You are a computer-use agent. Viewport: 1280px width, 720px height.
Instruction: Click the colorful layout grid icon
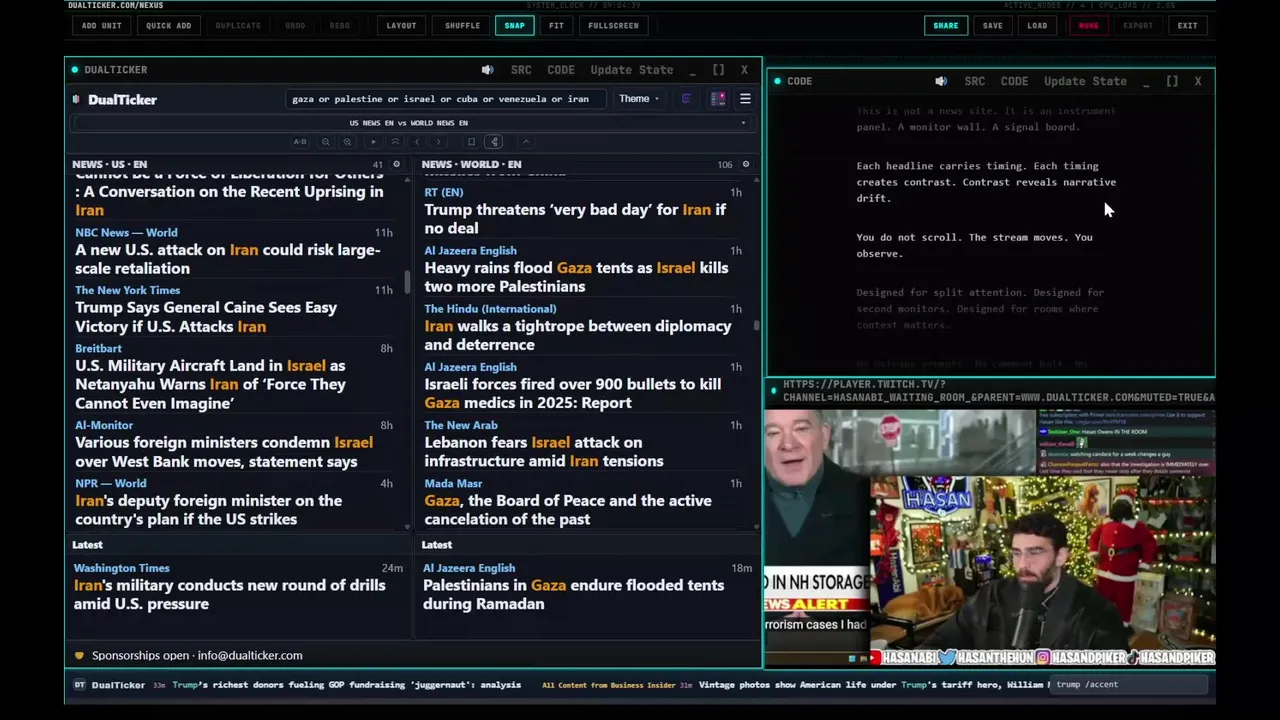[x=718, y=99]
